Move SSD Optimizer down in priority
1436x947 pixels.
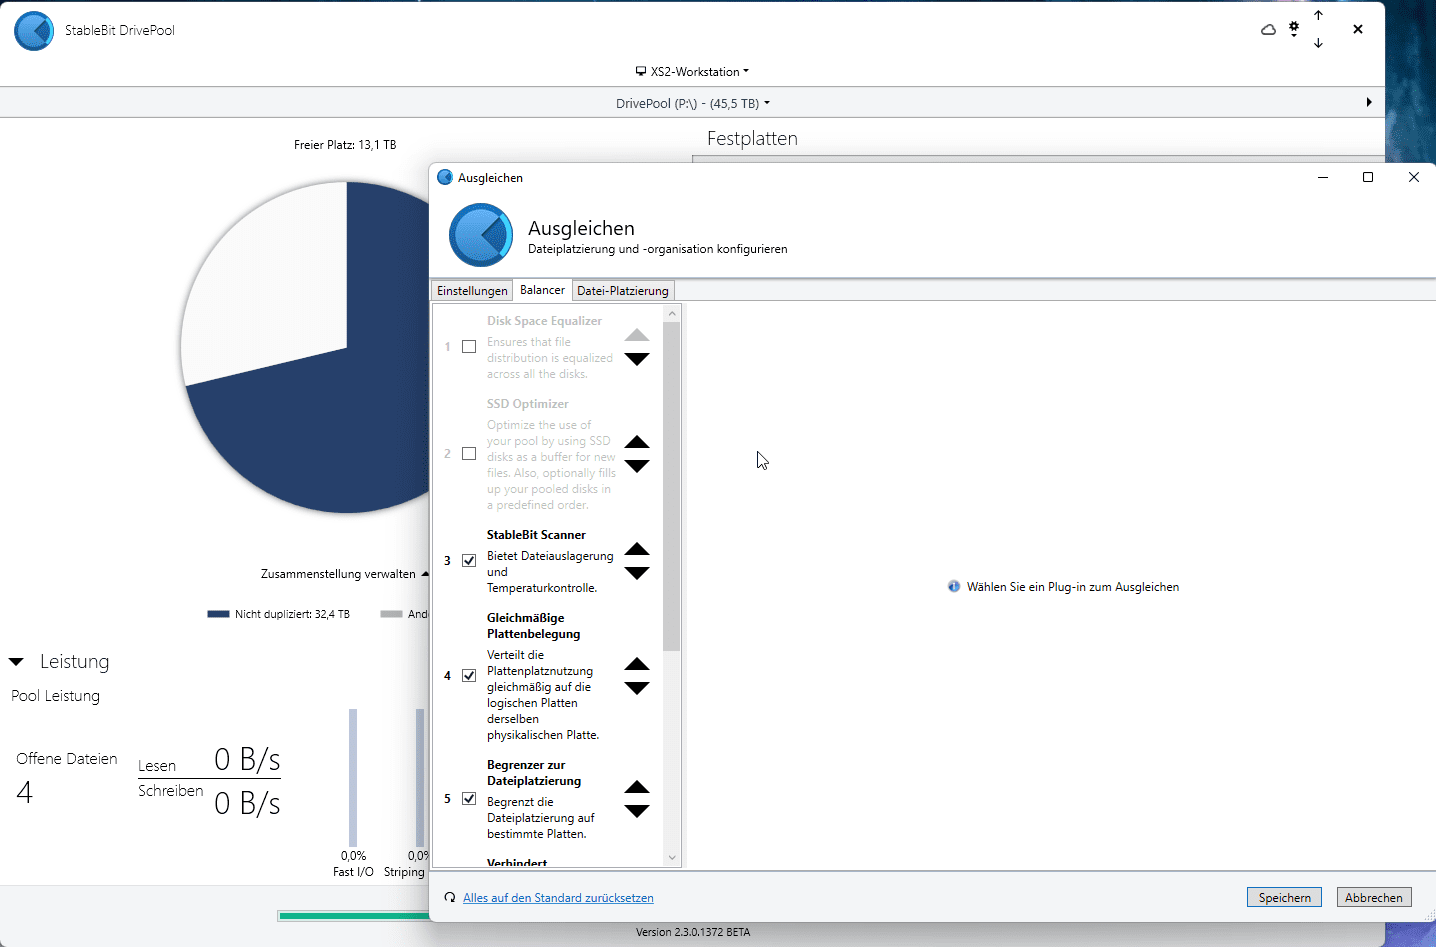pos(637,466)
